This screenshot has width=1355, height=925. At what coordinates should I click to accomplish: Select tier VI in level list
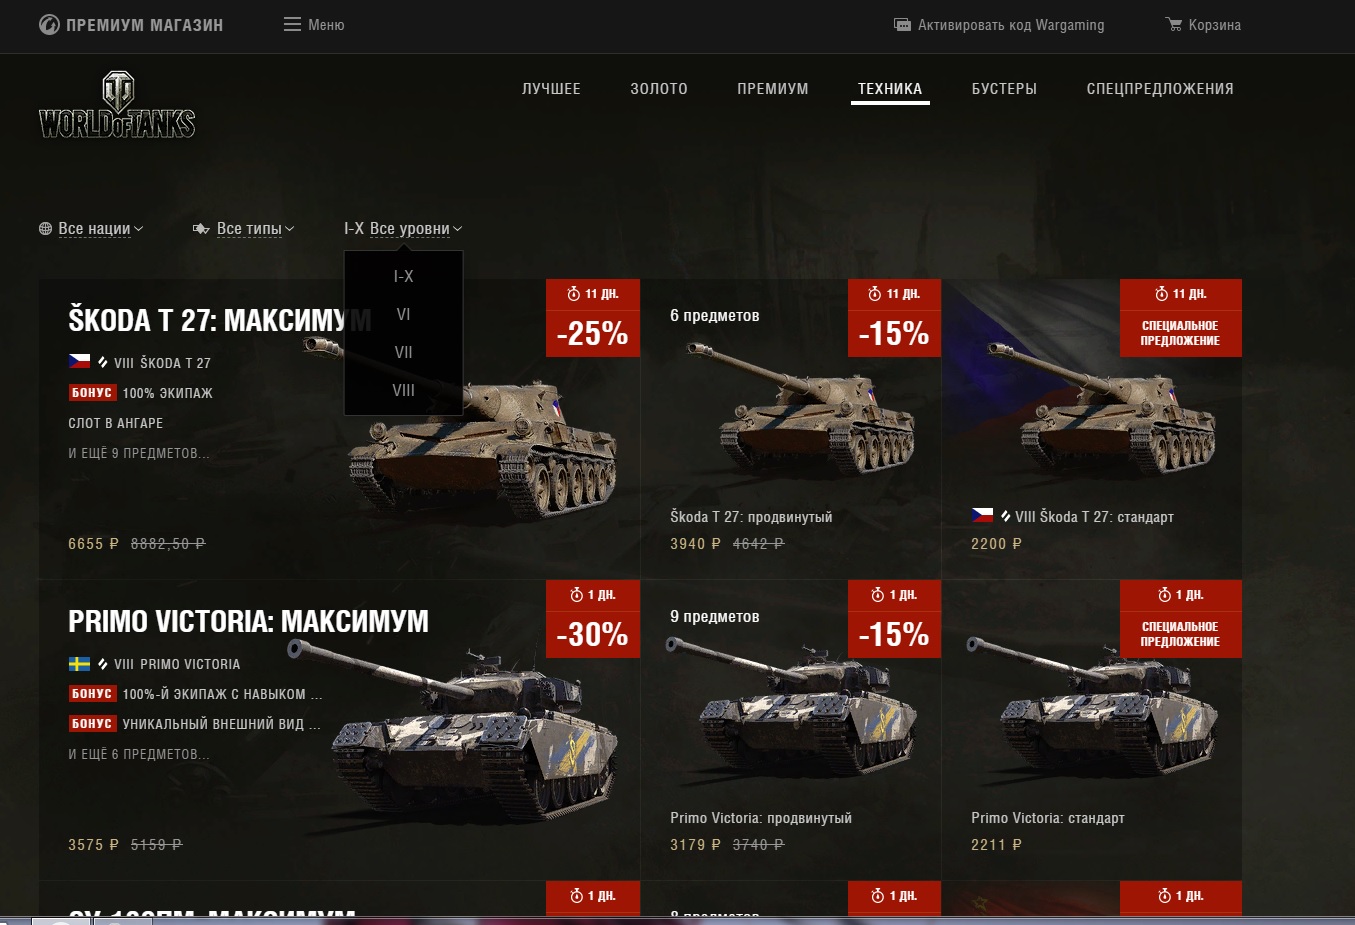[x=403, y=314]
